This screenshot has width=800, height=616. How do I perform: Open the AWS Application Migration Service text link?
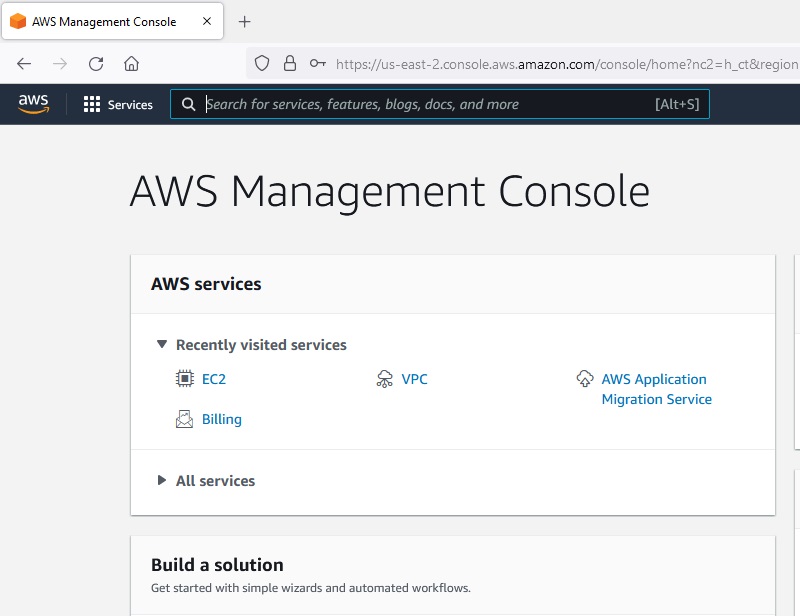point(655,389)
